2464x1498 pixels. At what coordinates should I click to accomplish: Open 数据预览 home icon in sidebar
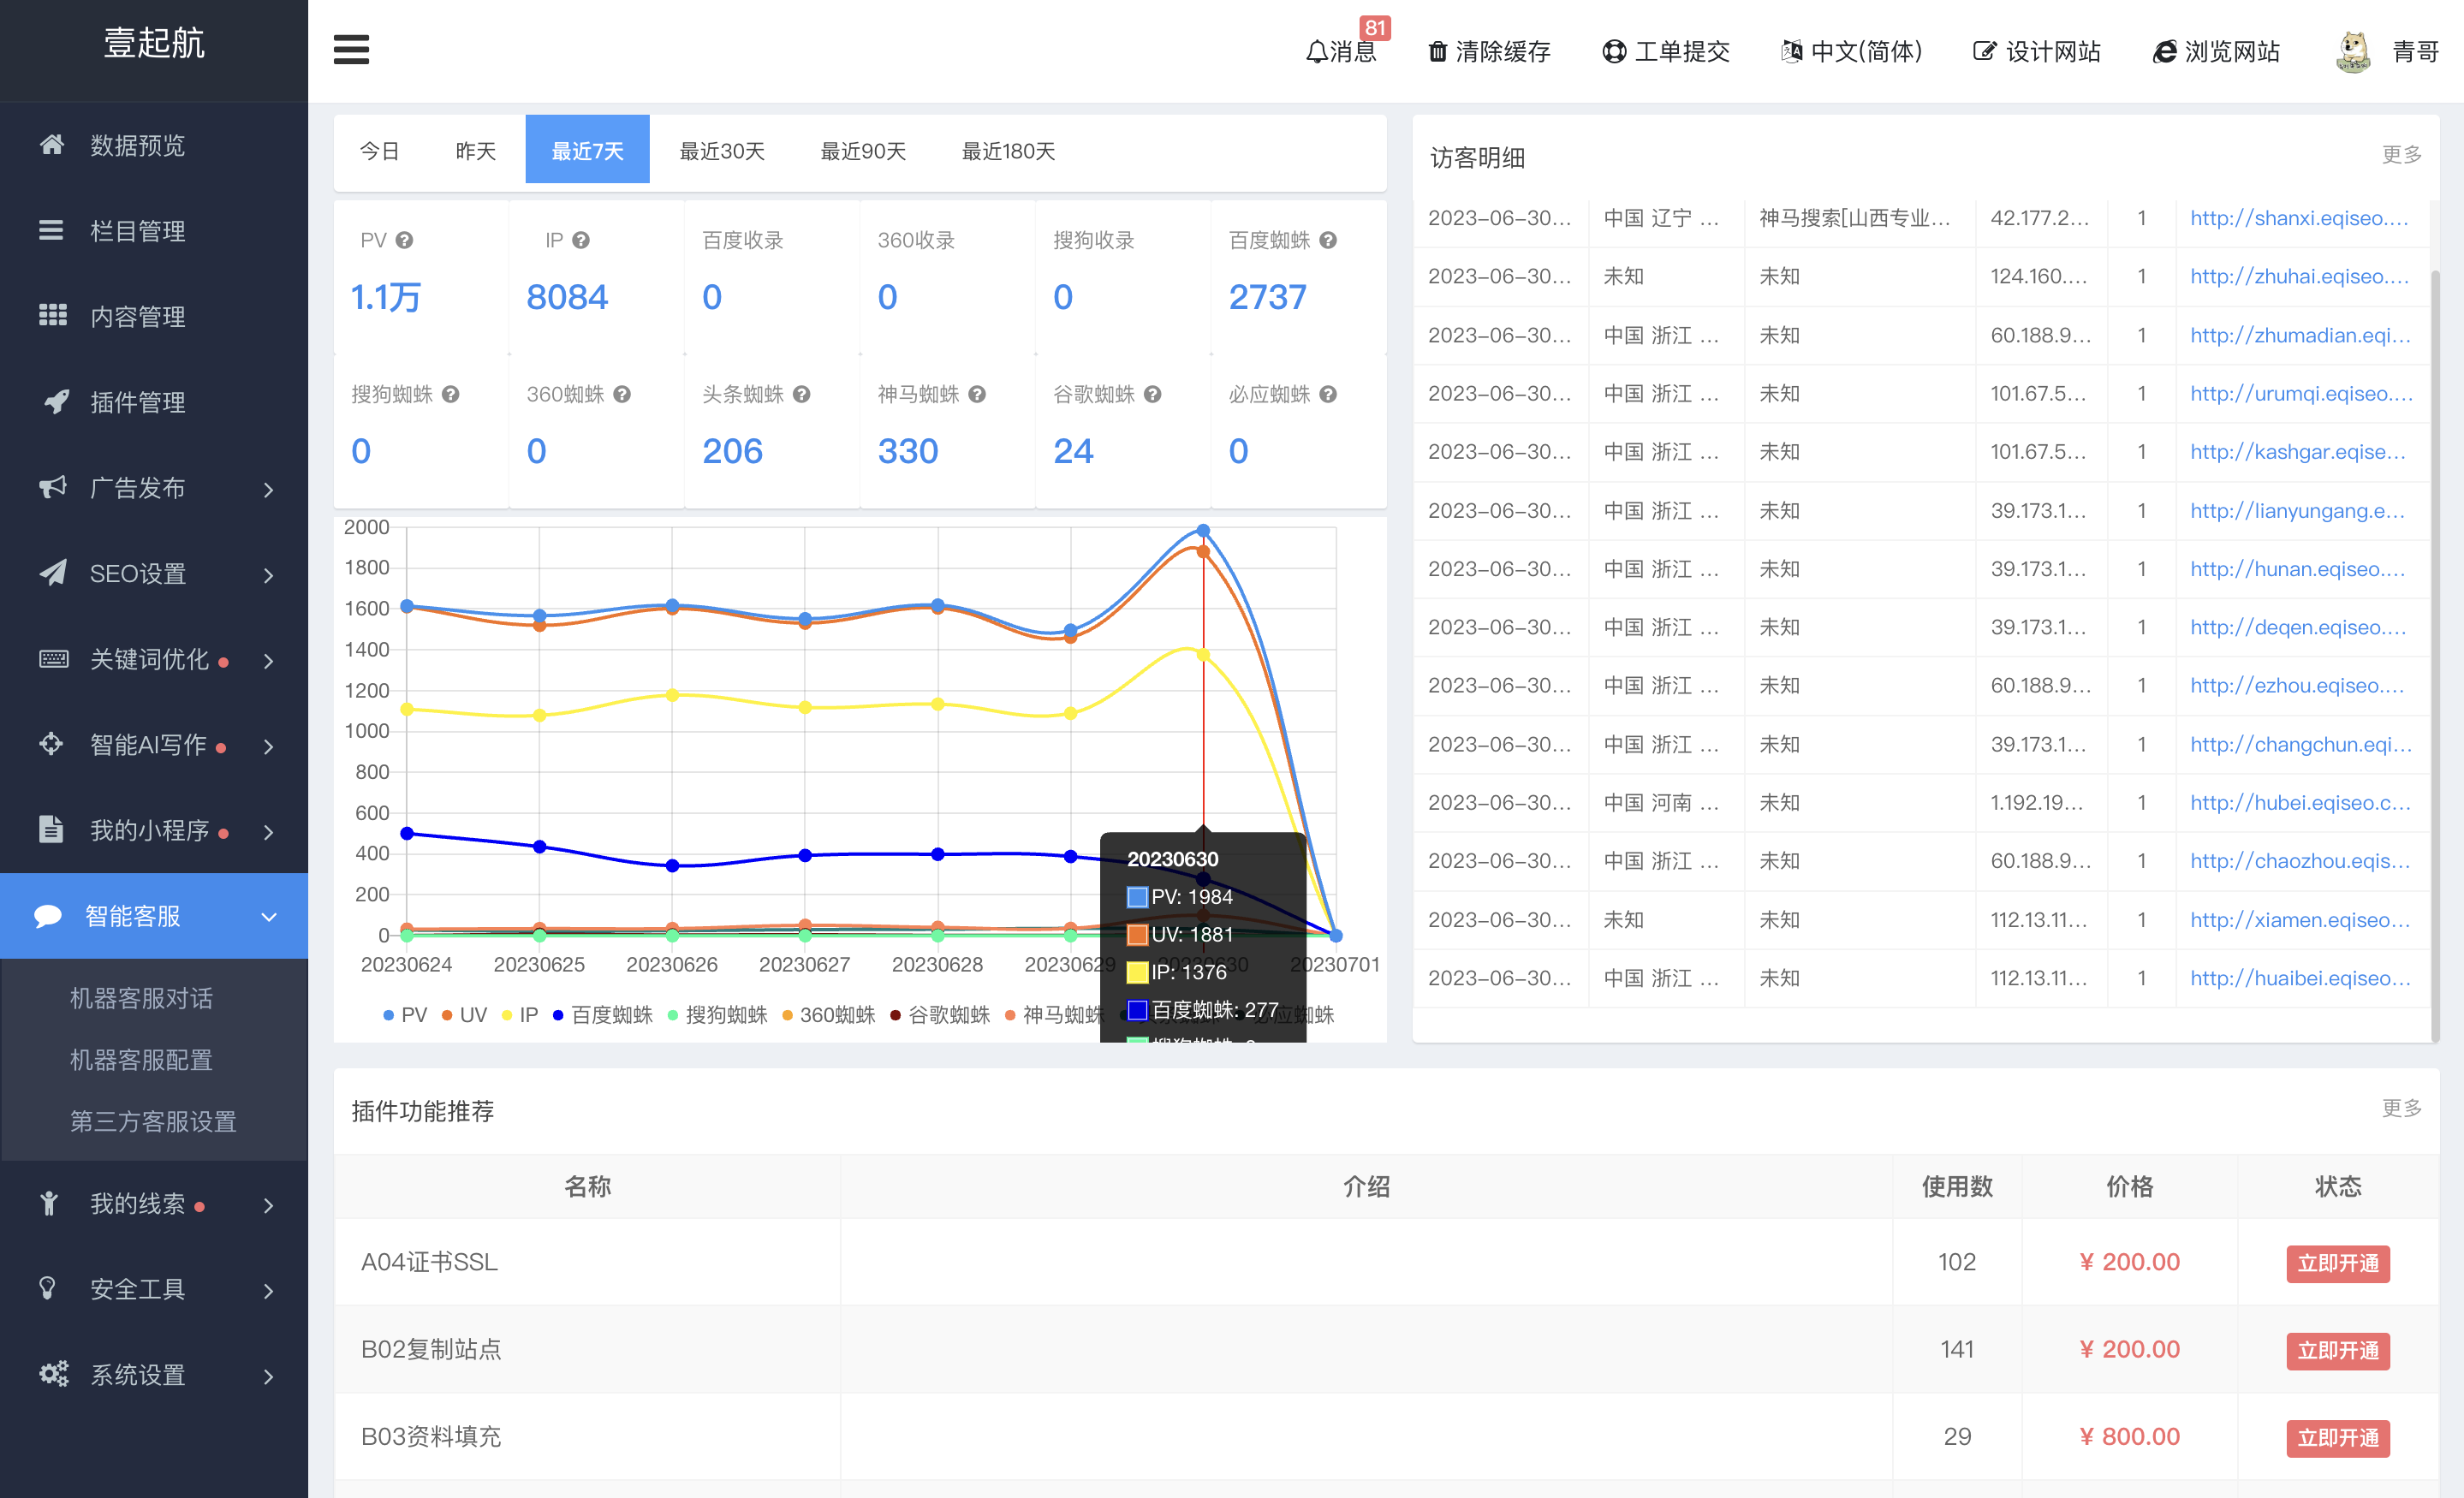click(x=52, y=145)
